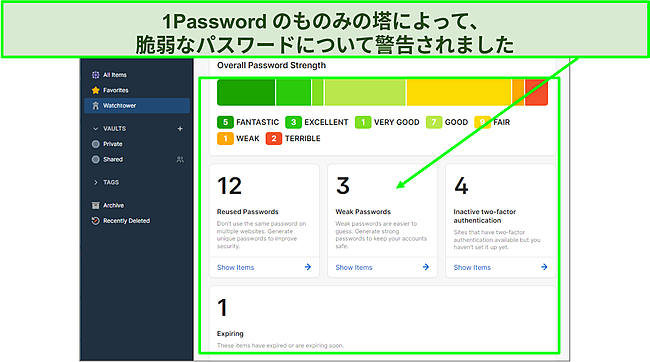Open the Shared vault

tap(137, 160)
